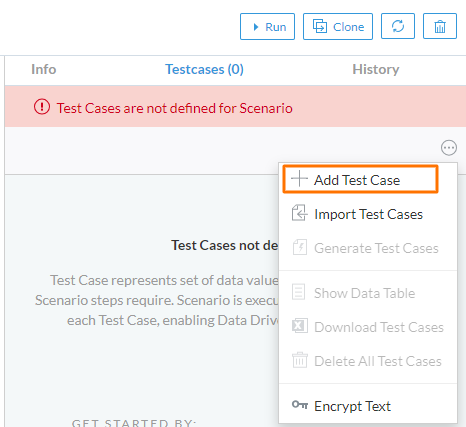Switch to the Info tab
466x427 pixels.
tap(44, 69)
